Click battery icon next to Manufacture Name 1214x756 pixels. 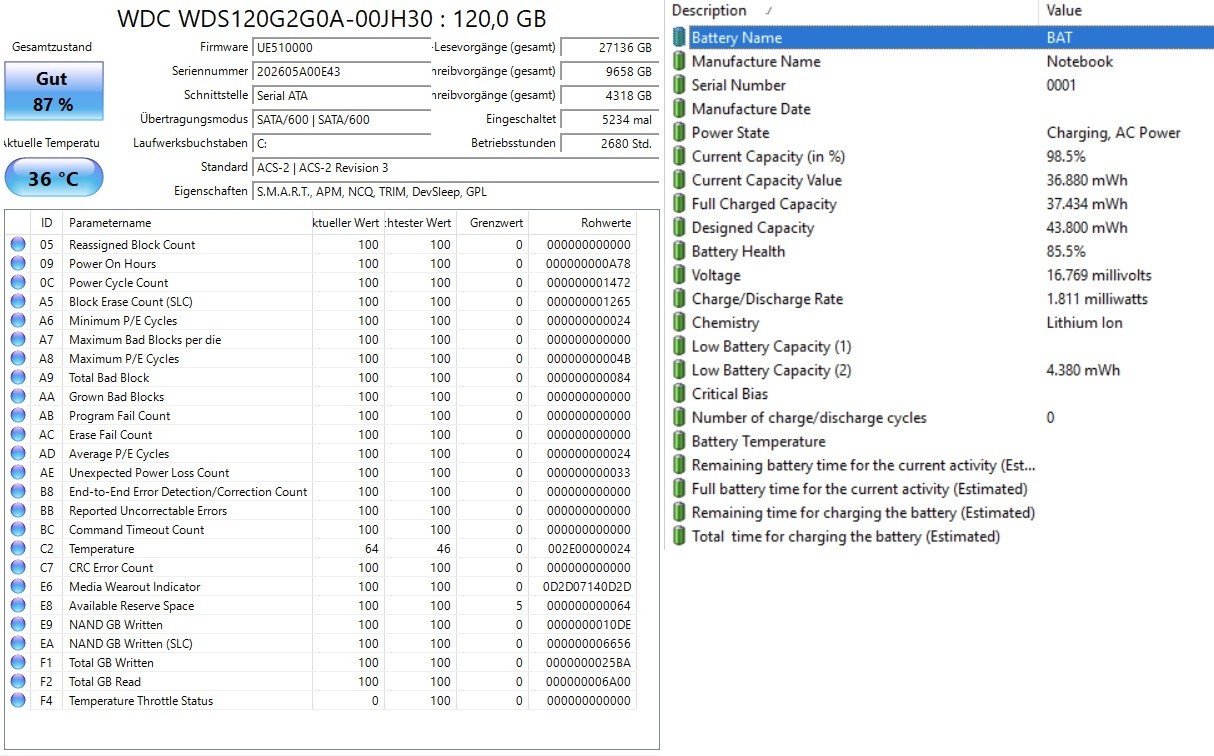point(680,62)
